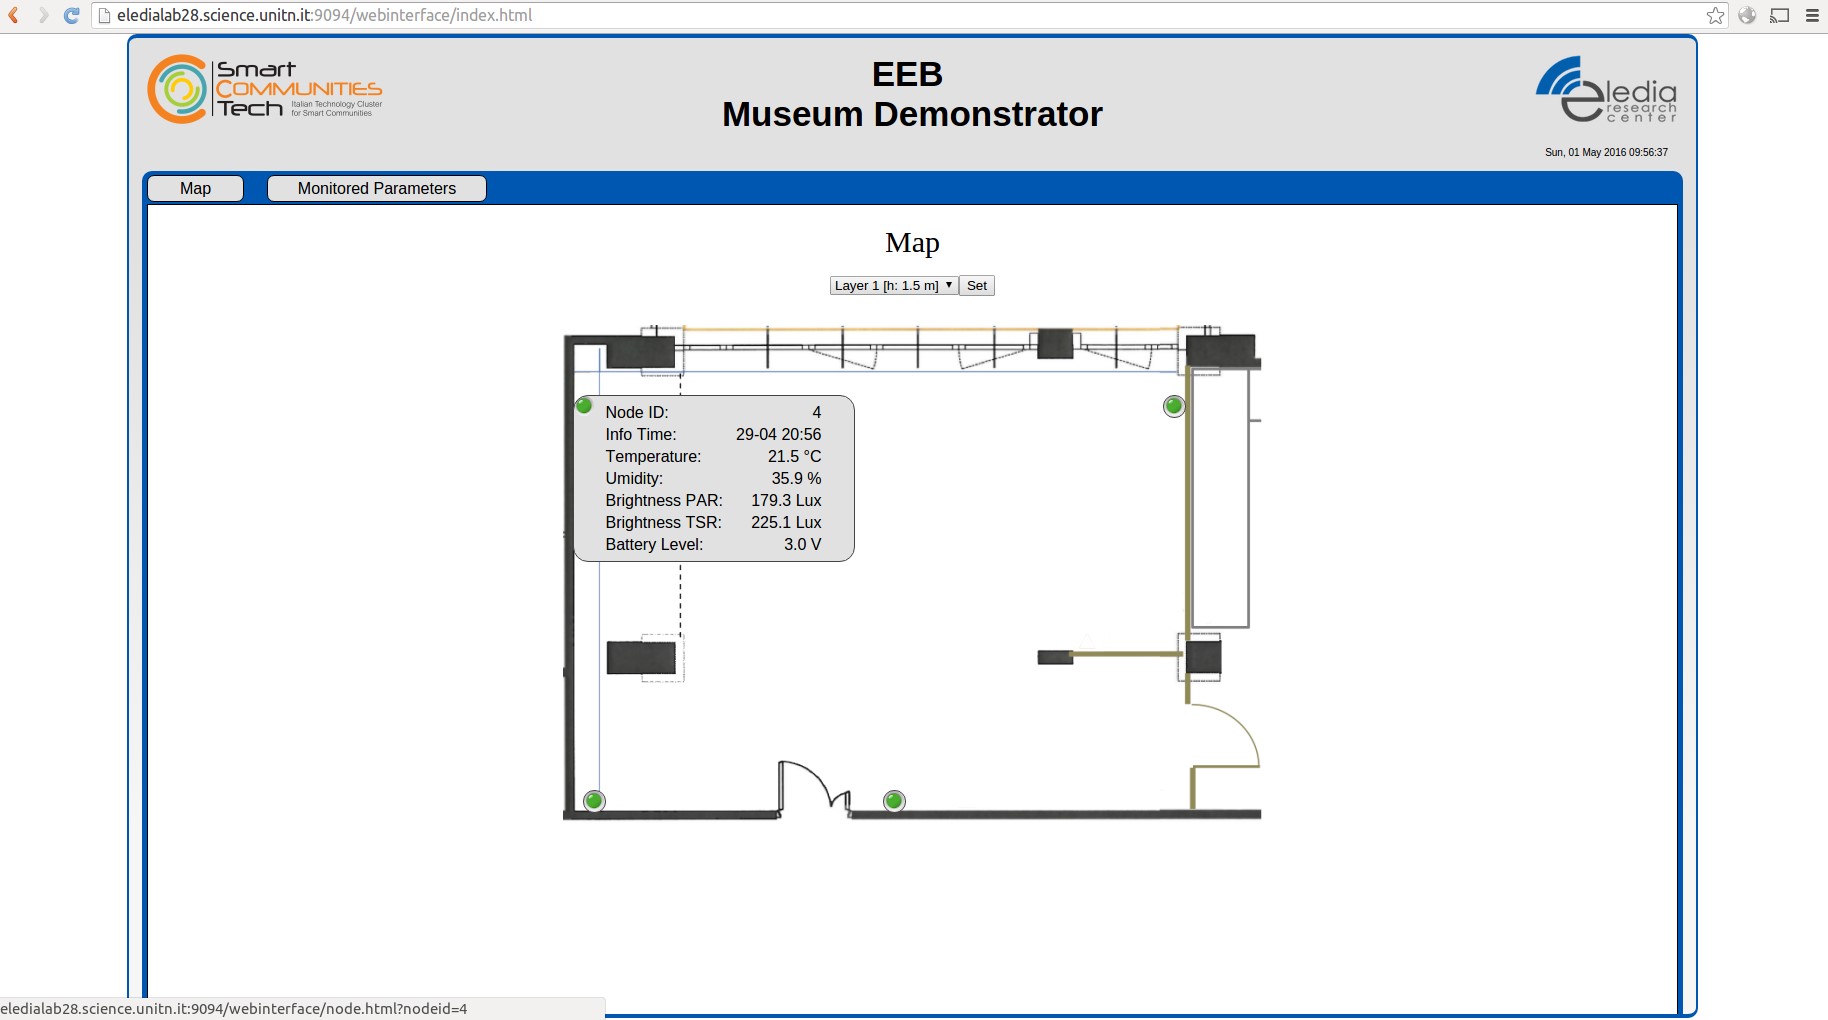Screen dimensions: 1828x1020
Task: Reload the current page
Action: click(x=71, y=15)
